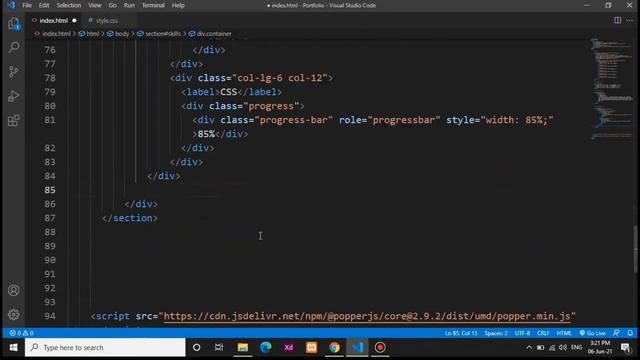Open the notifications bell in status bar
640x360 pixels.
(x=630, y=333)
